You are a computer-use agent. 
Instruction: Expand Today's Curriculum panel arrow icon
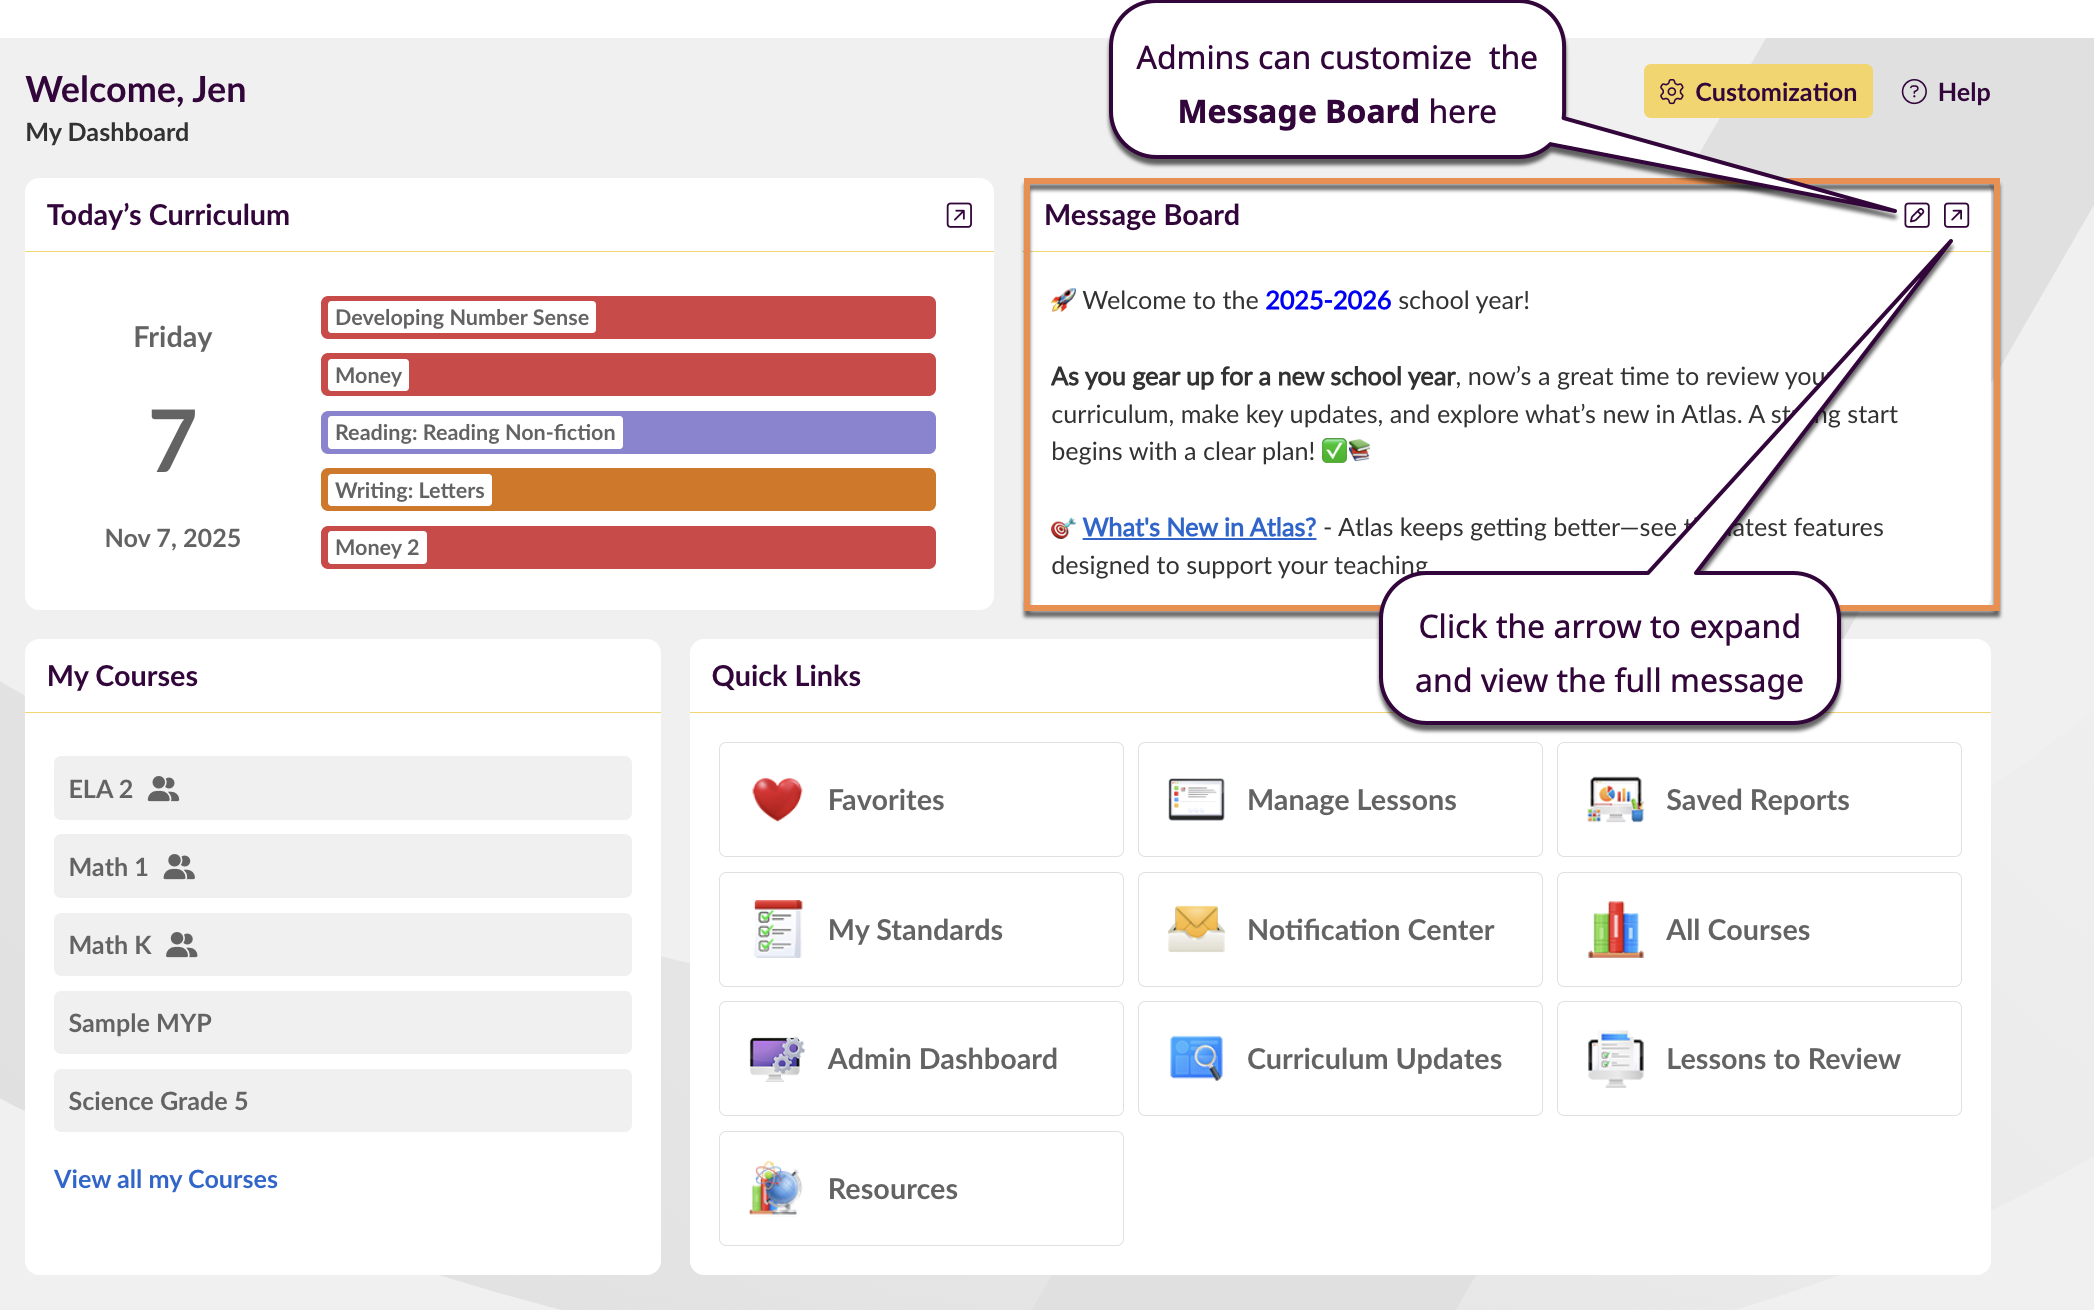click(958, 215)
